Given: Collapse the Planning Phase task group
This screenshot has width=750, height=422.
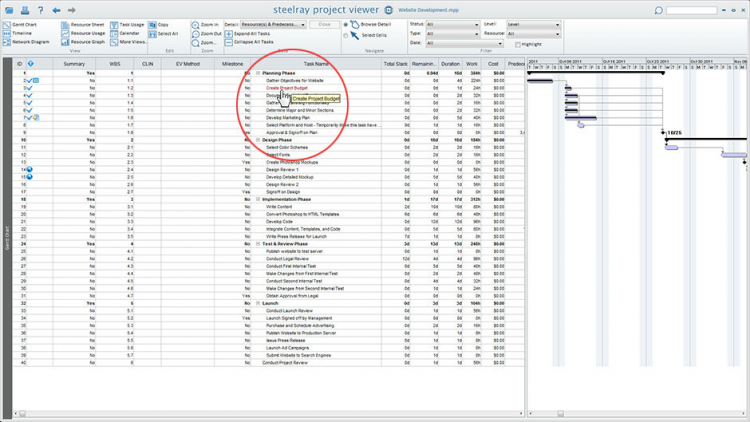Looking at the screenshot, I should click(258, 73).
